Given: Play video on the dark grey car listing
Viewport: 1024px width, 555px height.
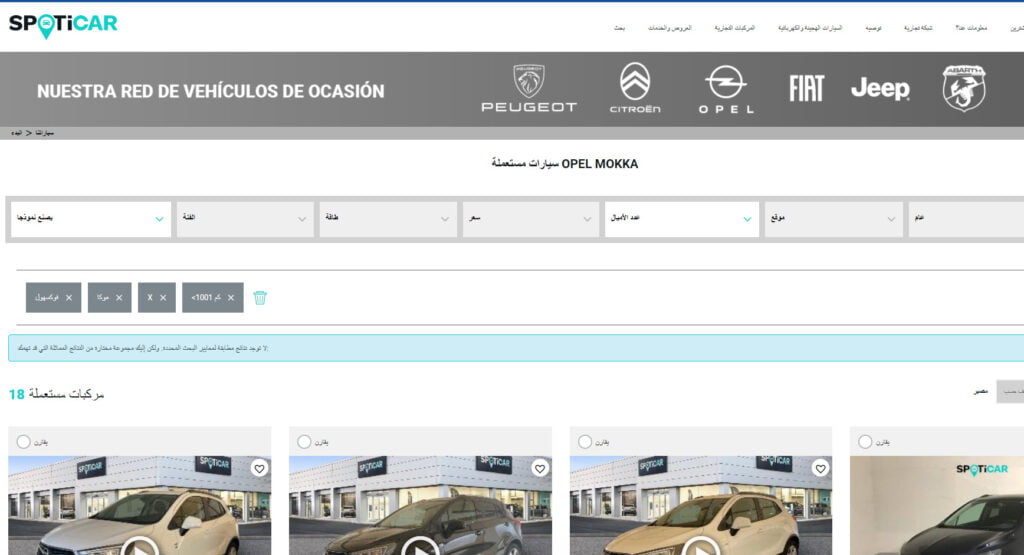Looking at the screenshot, I should point(420,546).
